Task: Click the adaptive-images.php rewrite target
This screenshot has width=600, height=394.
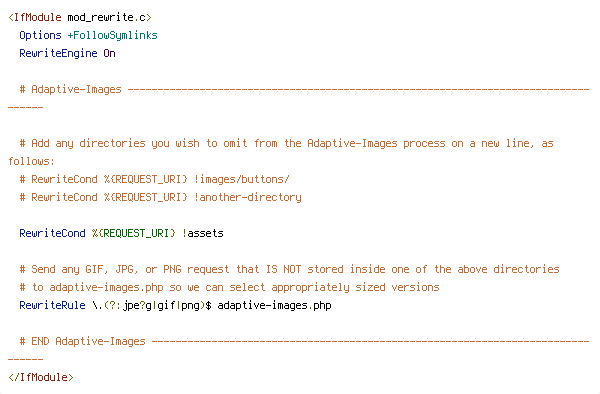Action: [274, 305]
